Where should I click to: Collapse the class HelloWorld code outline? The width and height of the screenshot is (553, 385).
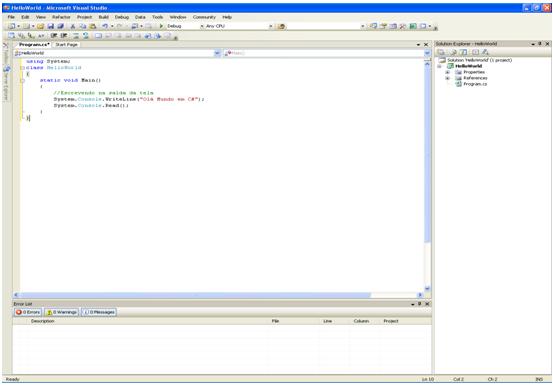click(23, 68)
